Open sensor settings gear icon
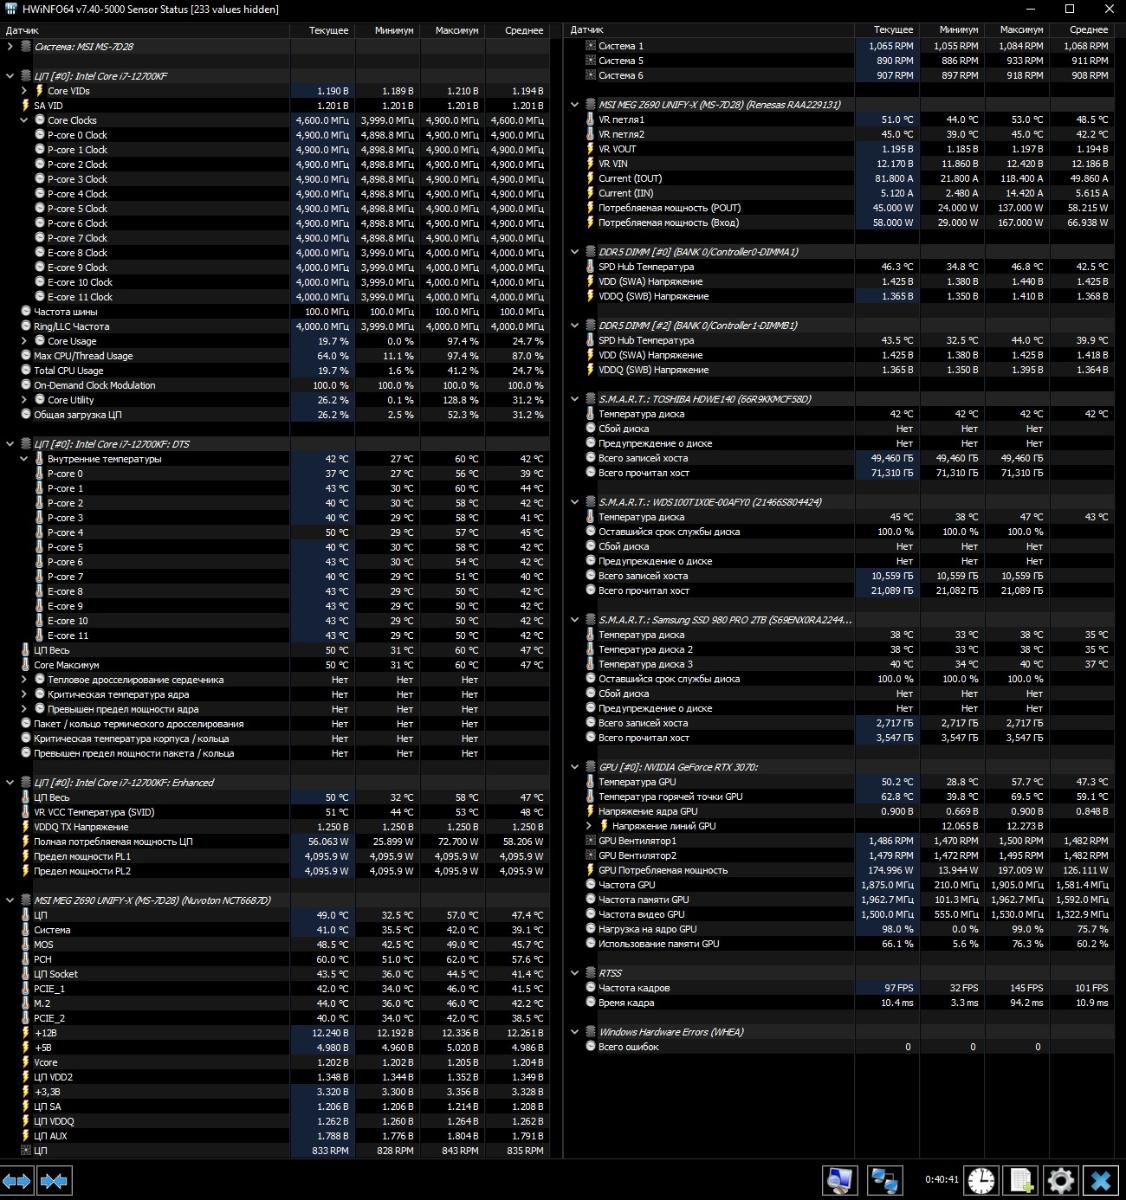Viewport: 1126px width, 1200px height. pyautogui.click(x=1060, y=1181)
